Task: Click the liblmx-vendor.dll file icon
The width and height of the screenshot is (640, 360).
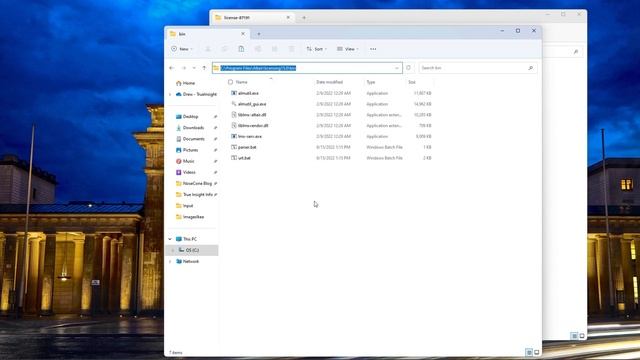Action: [x=234, y=125]
